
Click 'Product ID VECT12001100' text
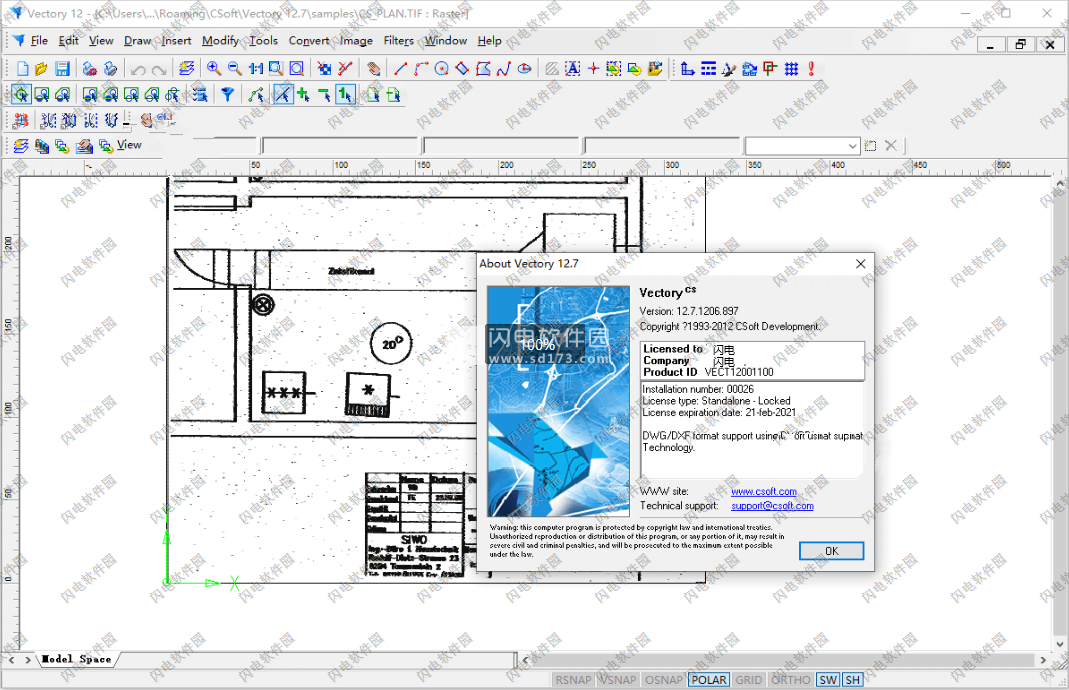pos(708,372)
